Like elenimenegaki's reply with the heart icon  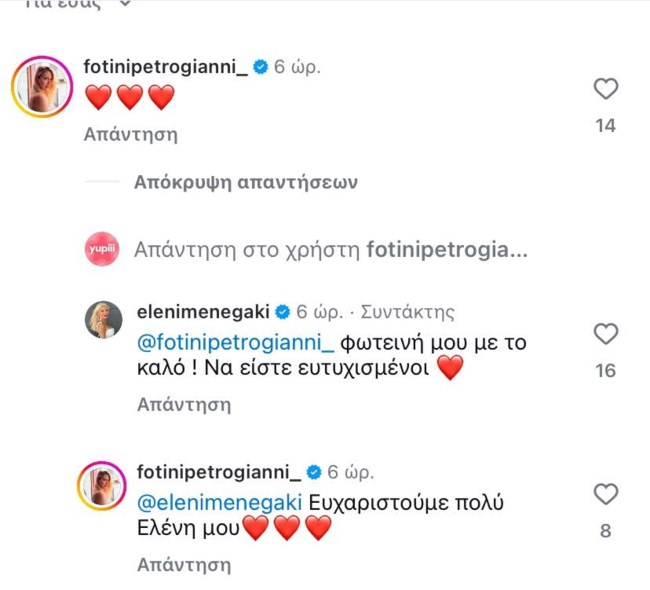[605, 334]
